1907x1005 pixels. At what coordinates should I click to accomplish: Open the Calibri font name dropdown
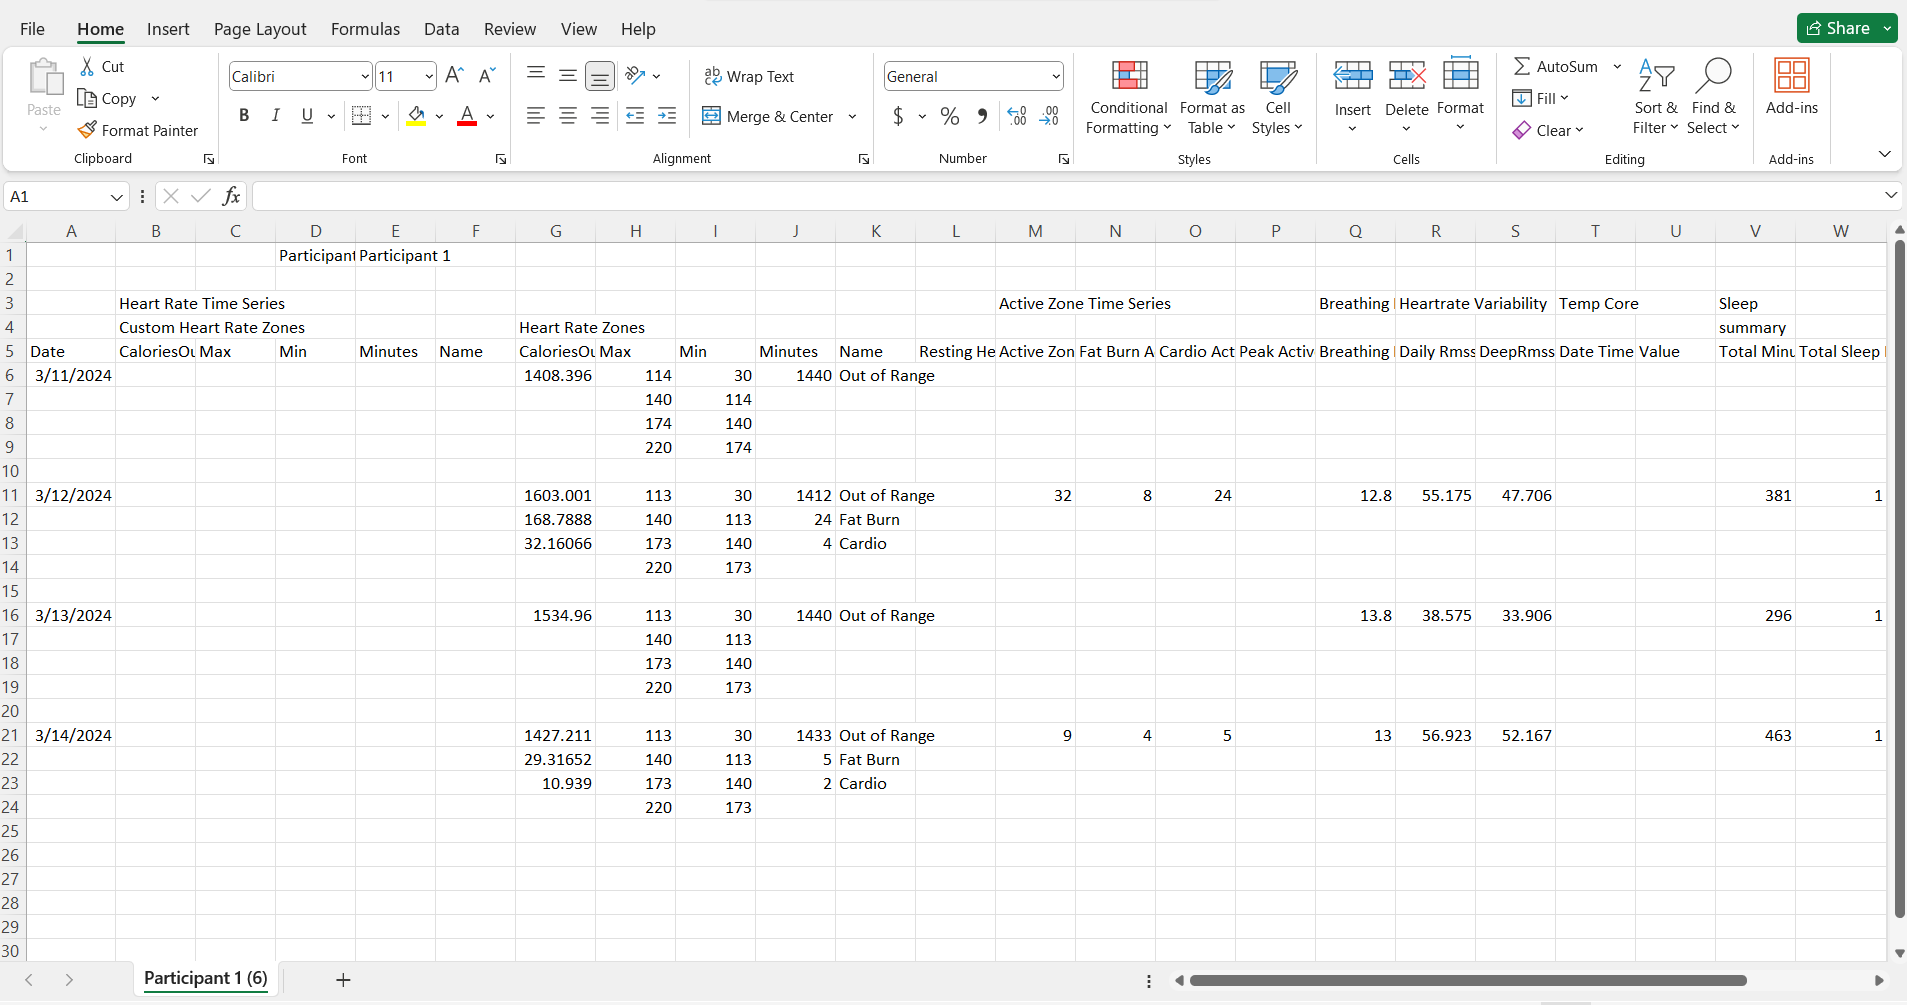pos(364,77)
